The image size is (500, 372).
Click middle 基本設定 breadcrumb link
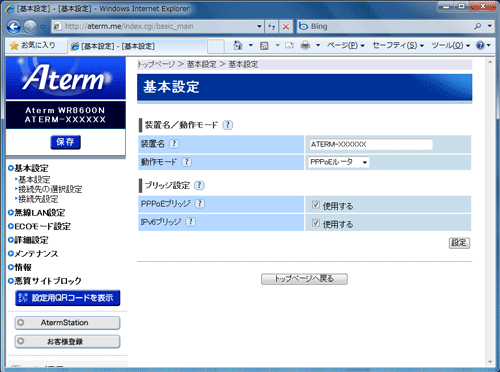201,64
